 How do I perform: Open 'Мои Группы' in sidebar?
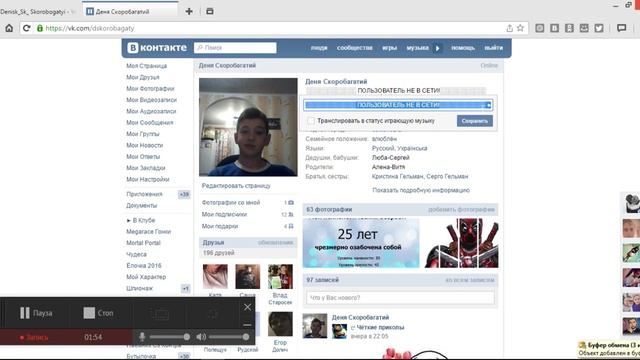coord(143,134)
